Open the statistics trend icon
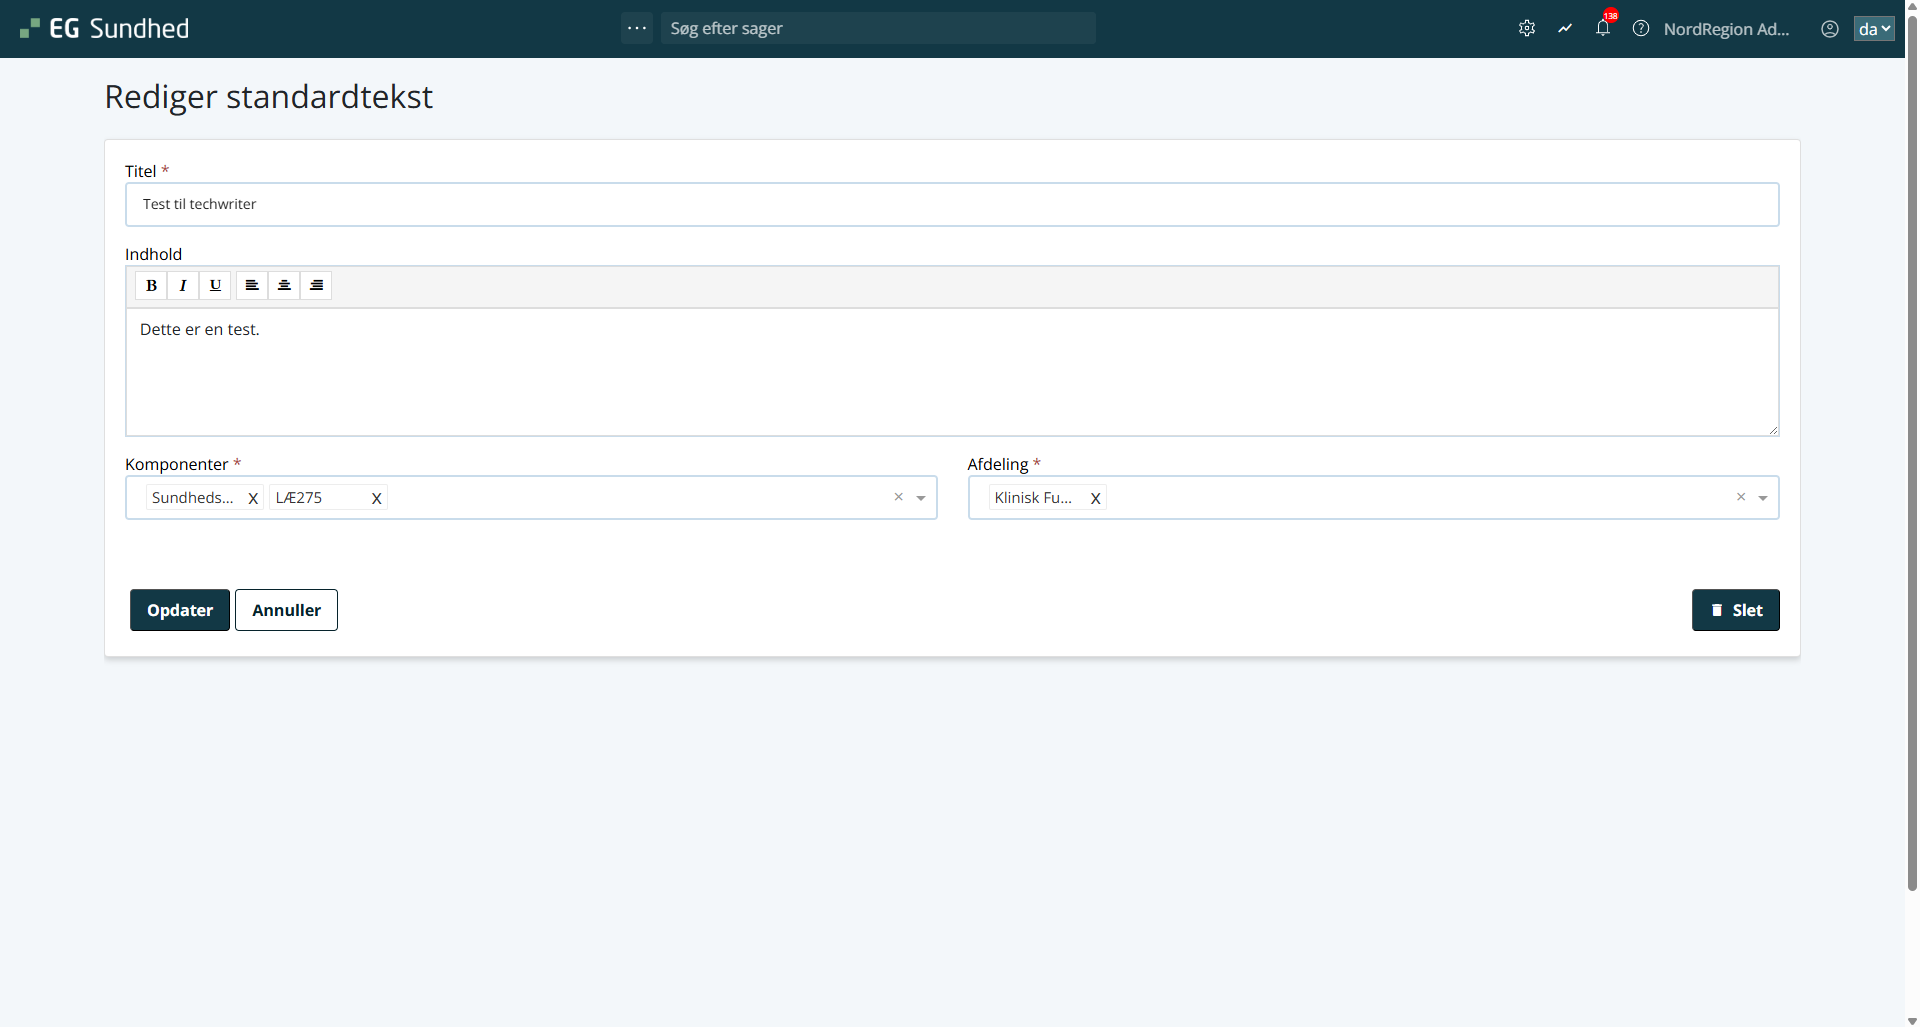The width and height of the screenshot is (1920, 1027). pos(1565,29)
